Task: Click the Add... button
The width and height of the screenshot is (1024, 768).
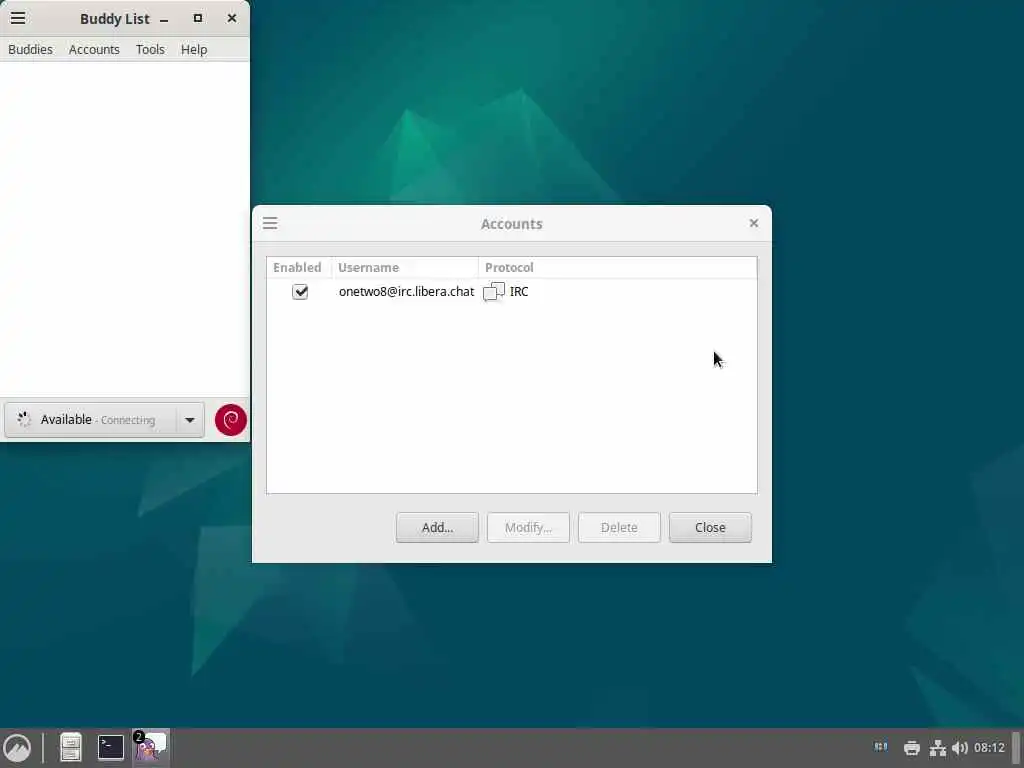Action: (437, 528)
